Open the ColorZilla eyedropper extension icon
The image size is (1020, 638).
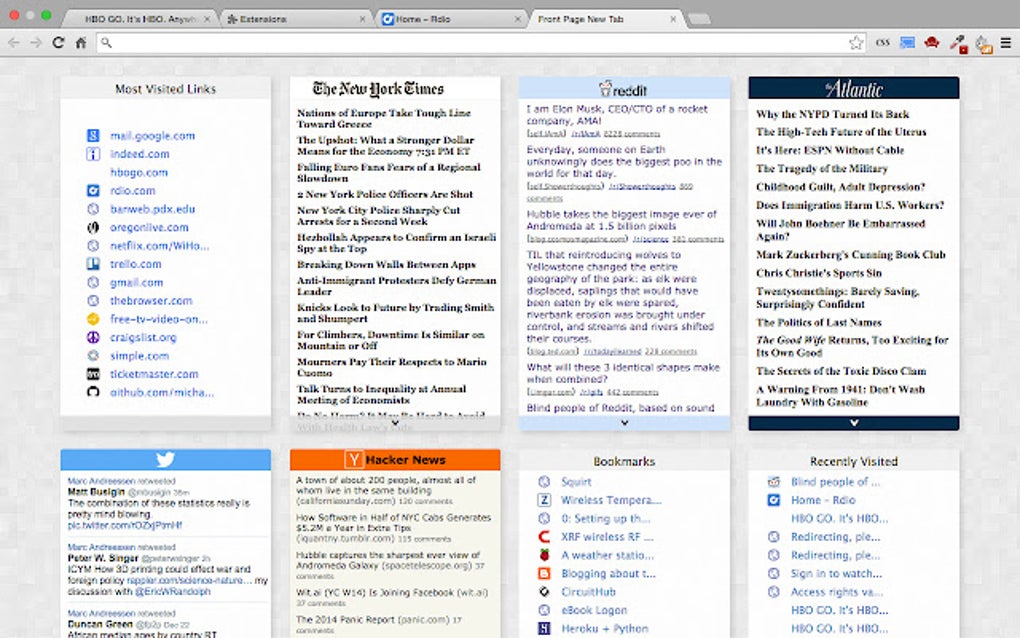956,43
